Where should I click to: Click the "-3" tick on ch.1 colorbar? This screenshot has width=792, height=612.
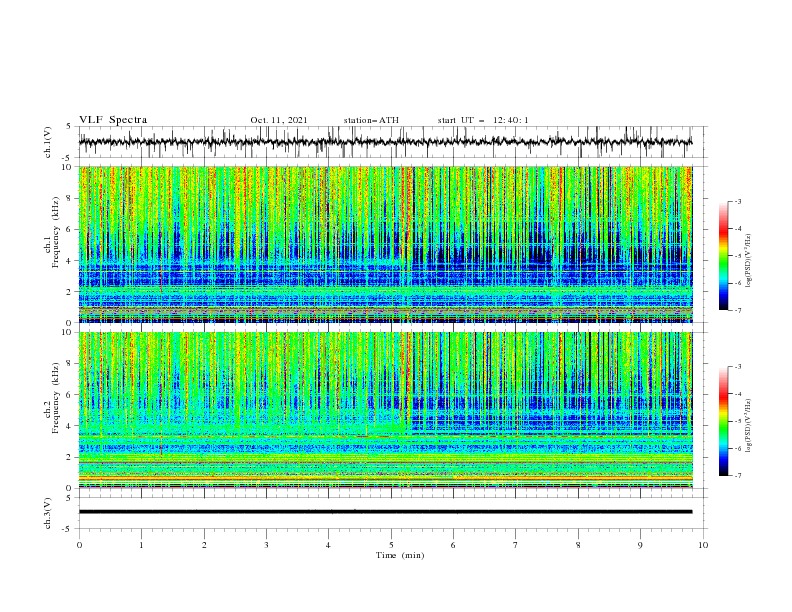pyautogui.click(x=738, y=202)
